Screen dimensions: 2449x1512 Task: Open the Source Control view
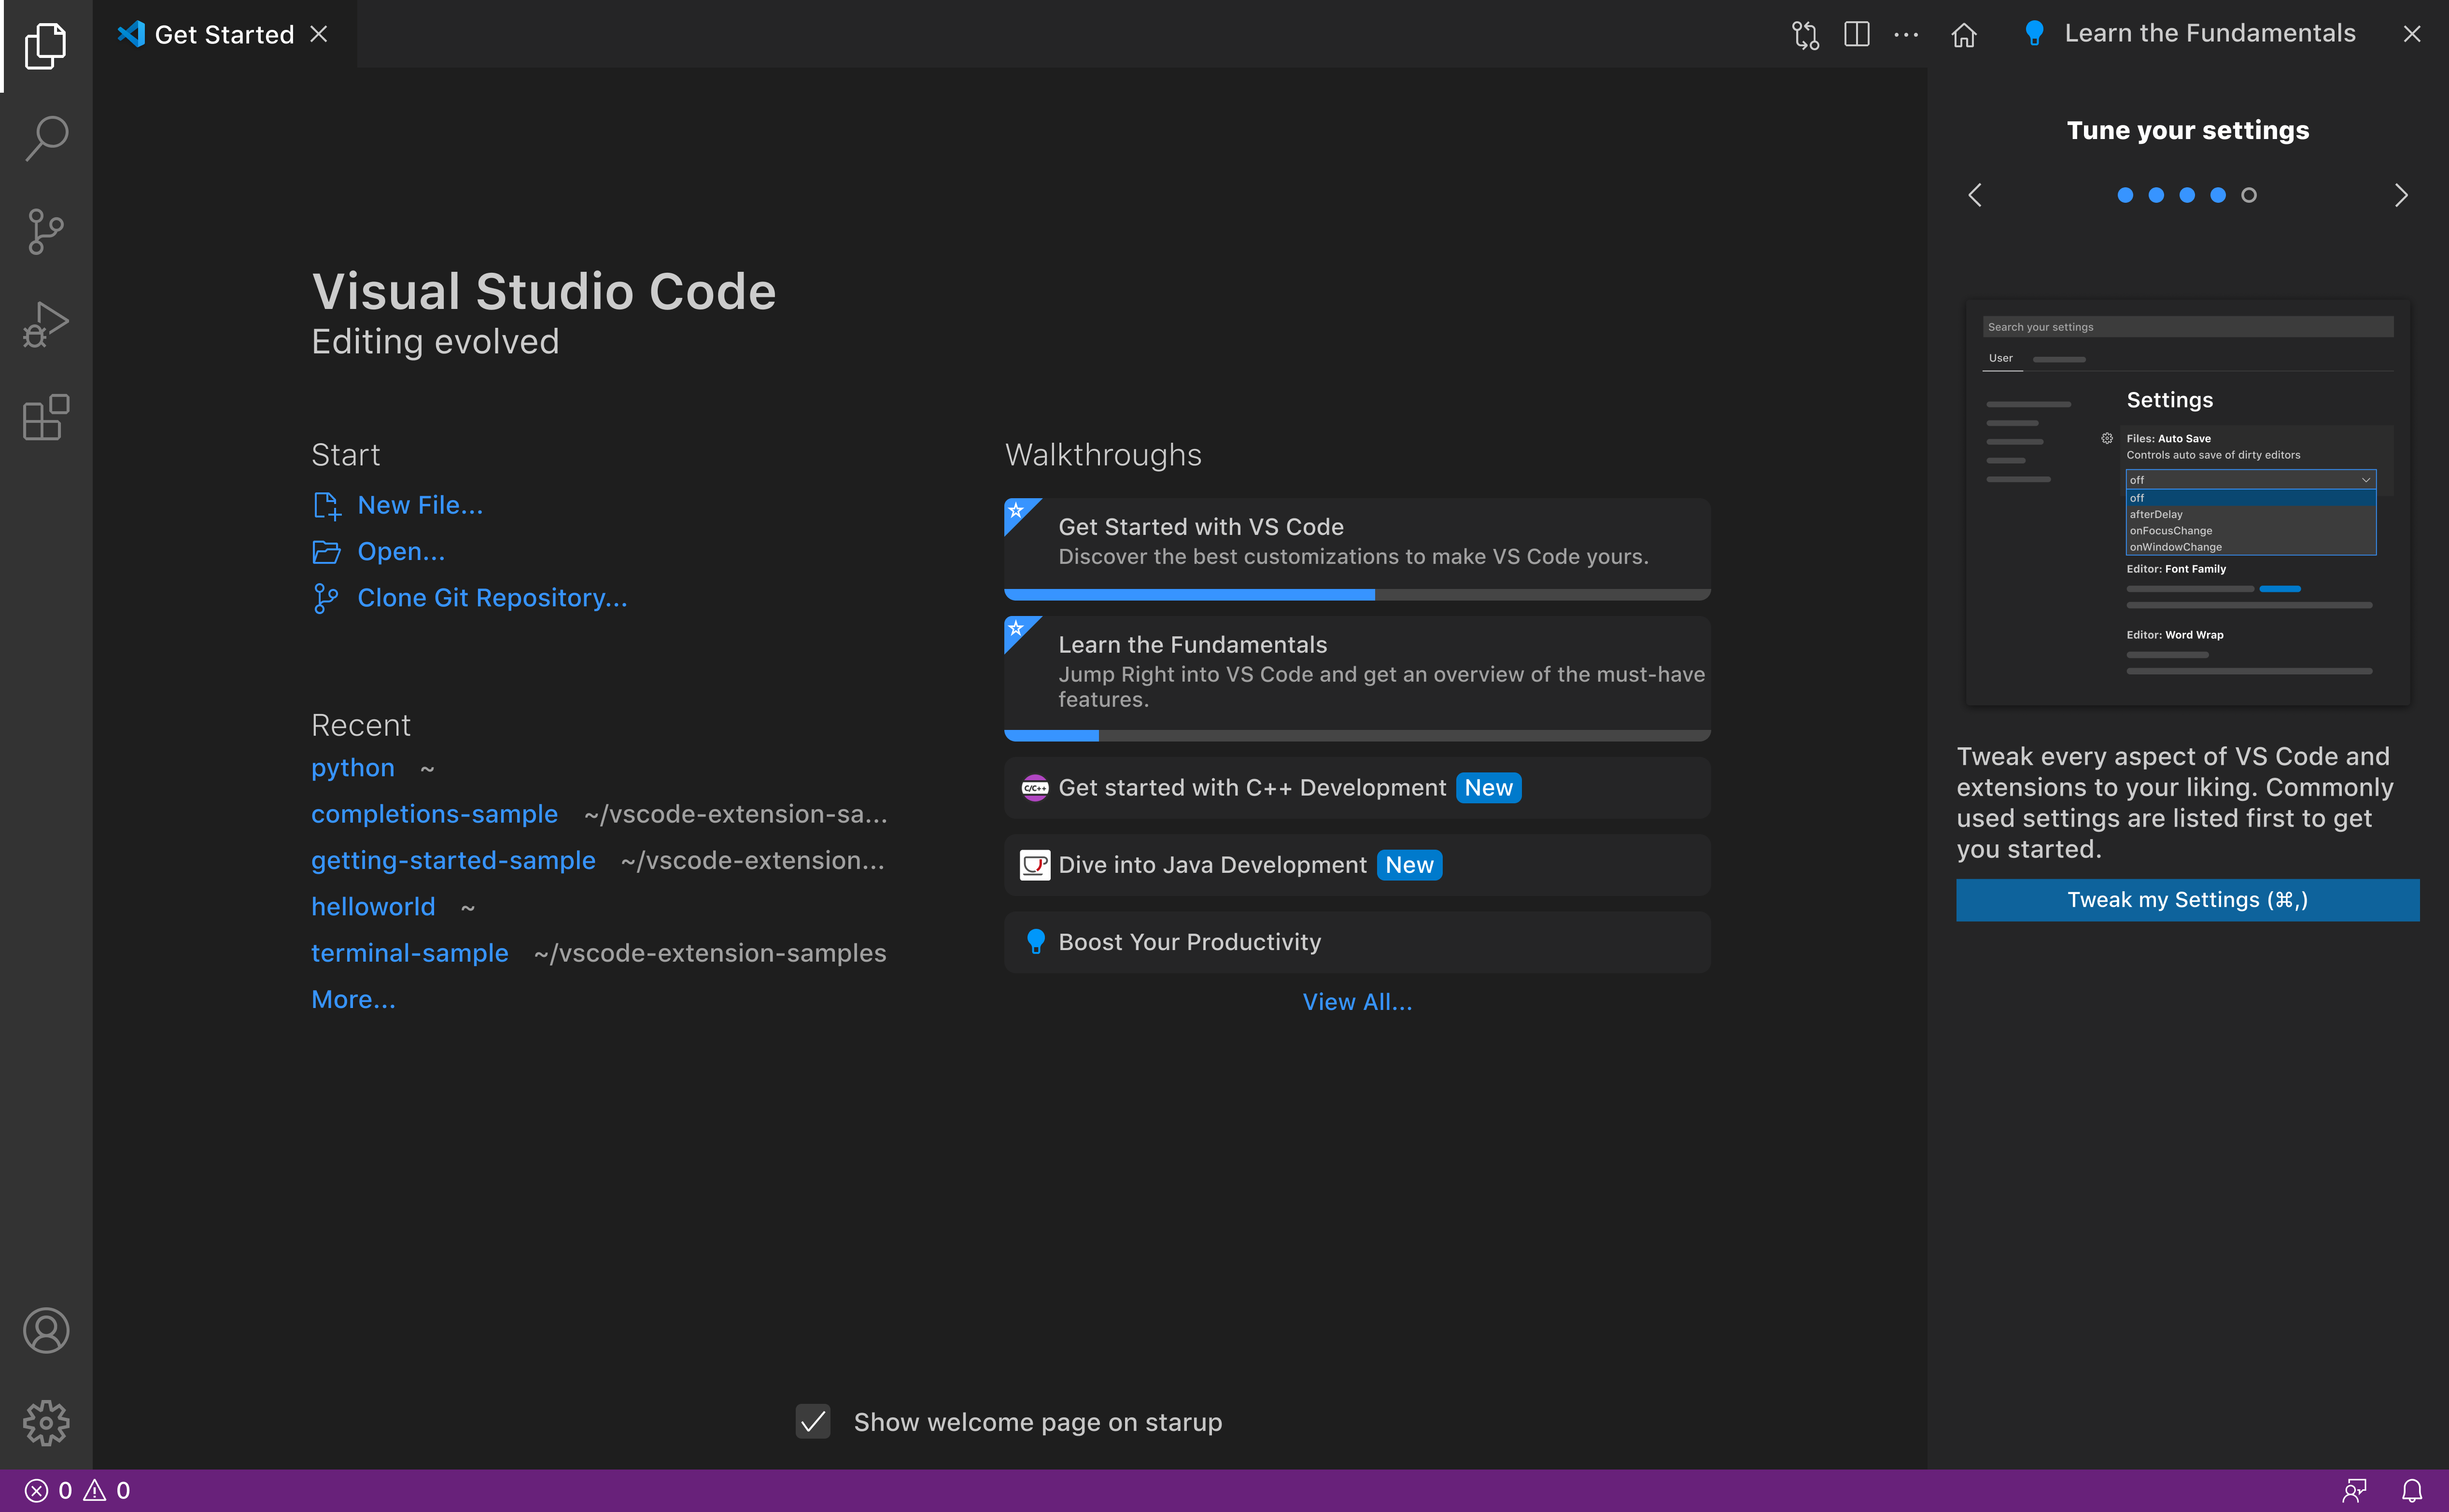point(45,231)
